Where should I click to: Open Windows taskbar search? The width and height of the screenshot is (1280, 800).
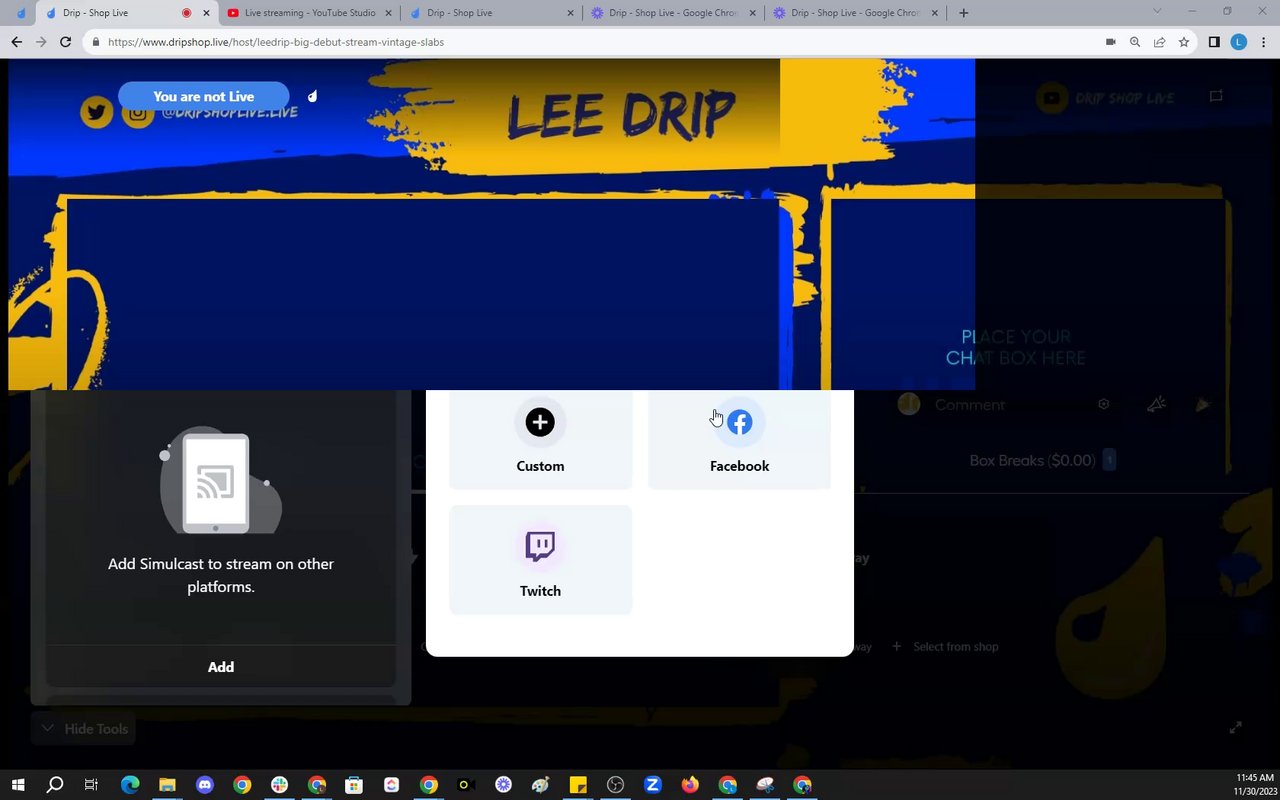[55, 785]
